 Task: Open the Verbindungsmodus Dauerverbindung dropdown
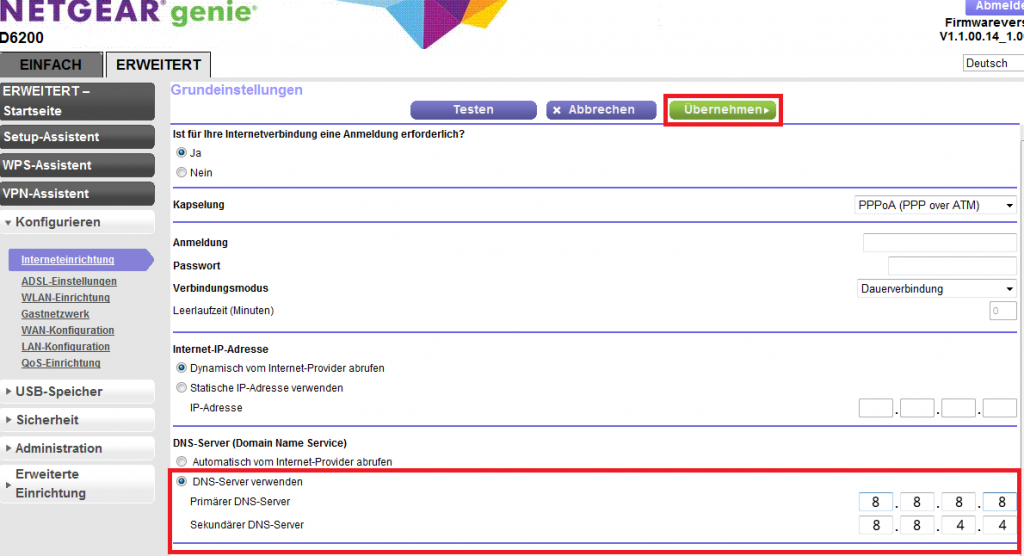pyautogui.click(x=936, y=289)
